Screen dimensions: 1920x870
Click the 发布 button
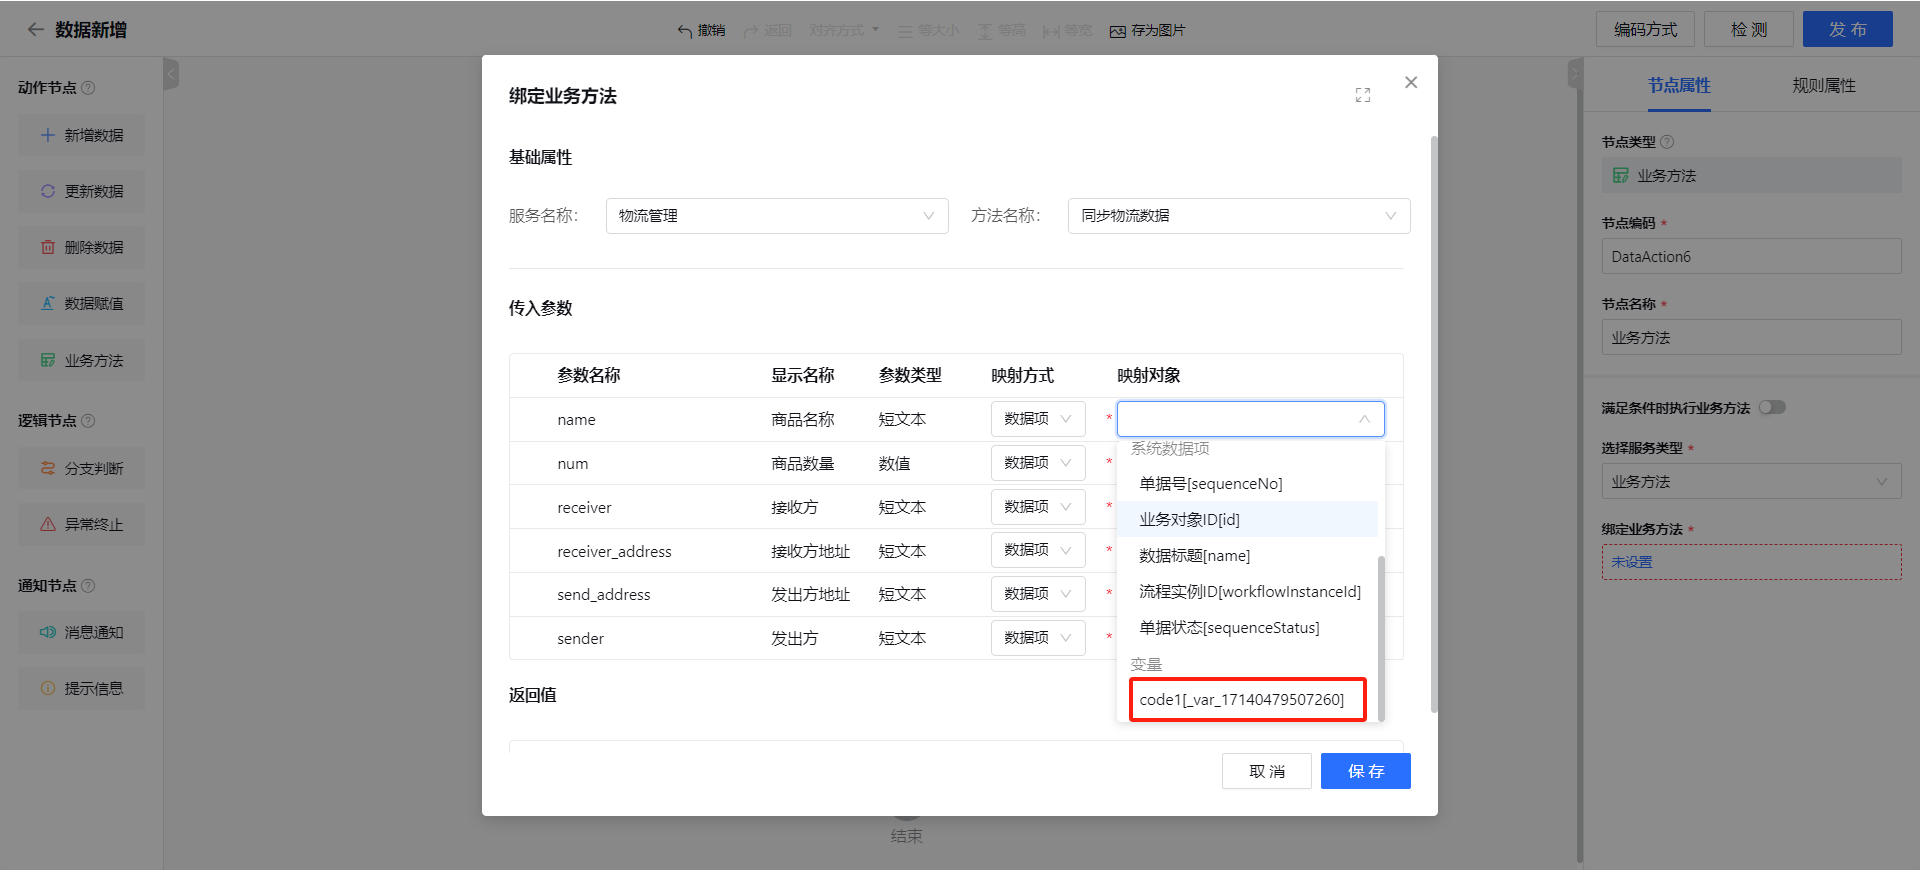(x=1847, y=29)
